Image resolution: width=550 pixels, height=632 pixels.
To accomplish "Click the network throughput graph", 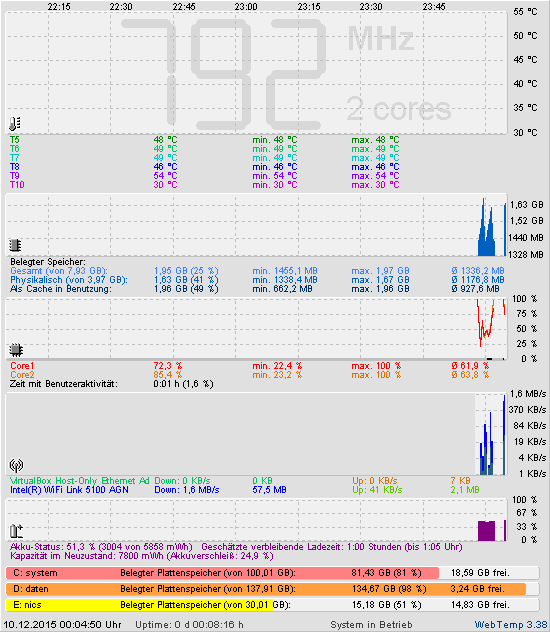I will tap(256, 434).
